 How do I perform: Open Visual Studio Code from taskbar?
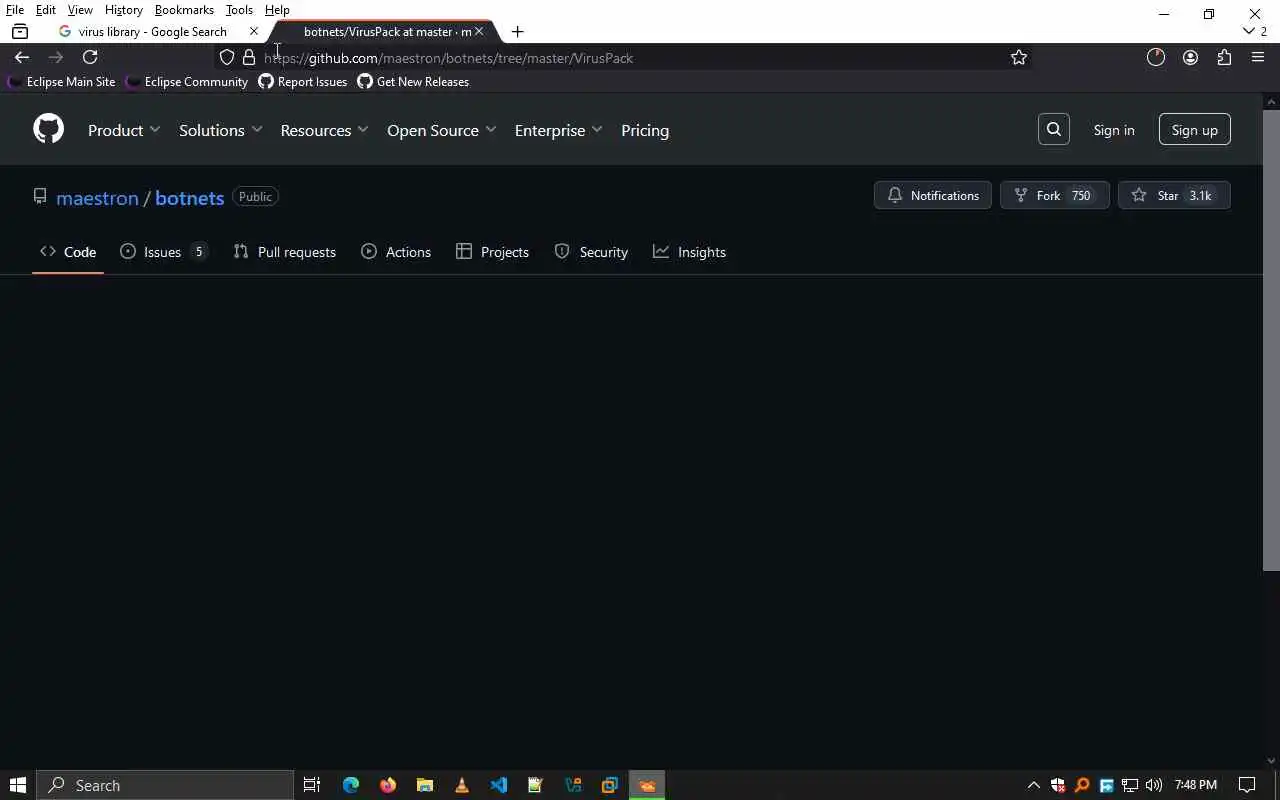tap(499, 785)
